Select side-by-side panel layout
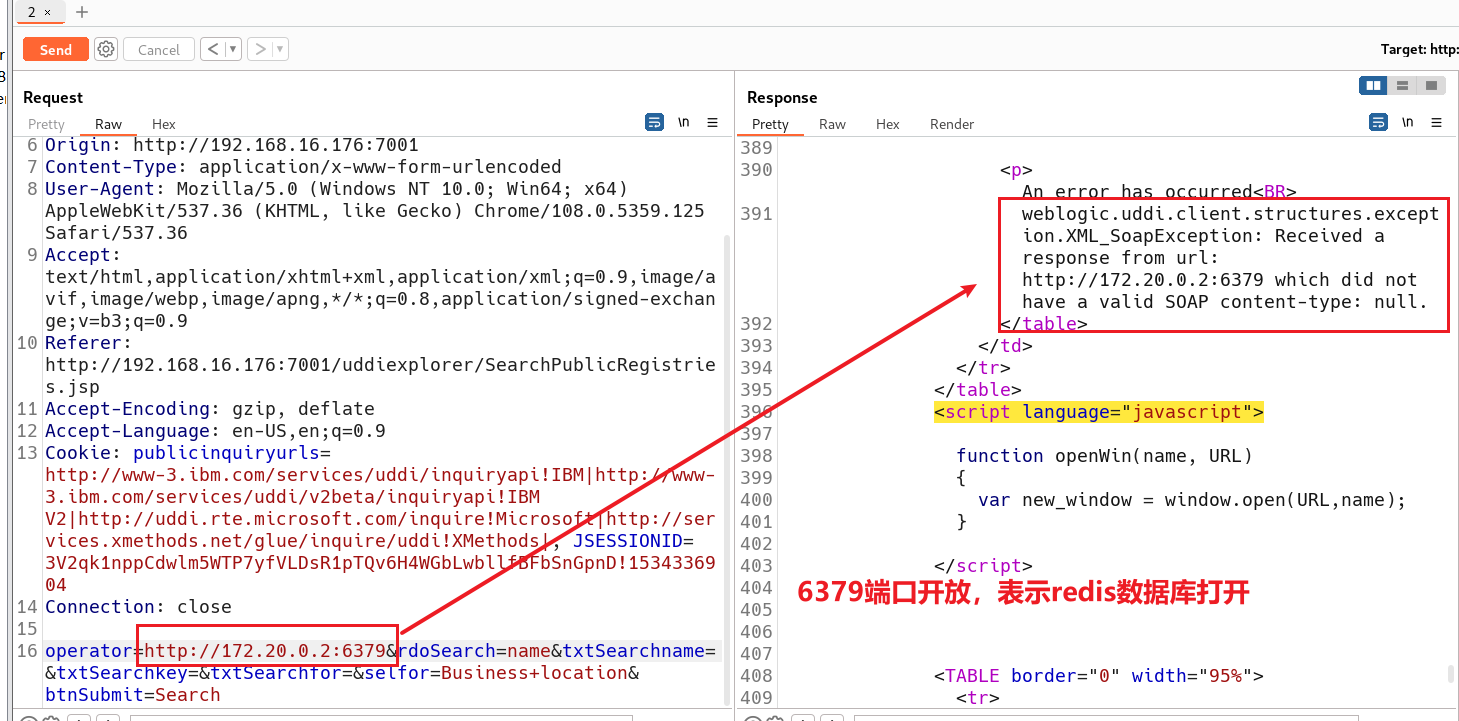 pos(1374,86)
